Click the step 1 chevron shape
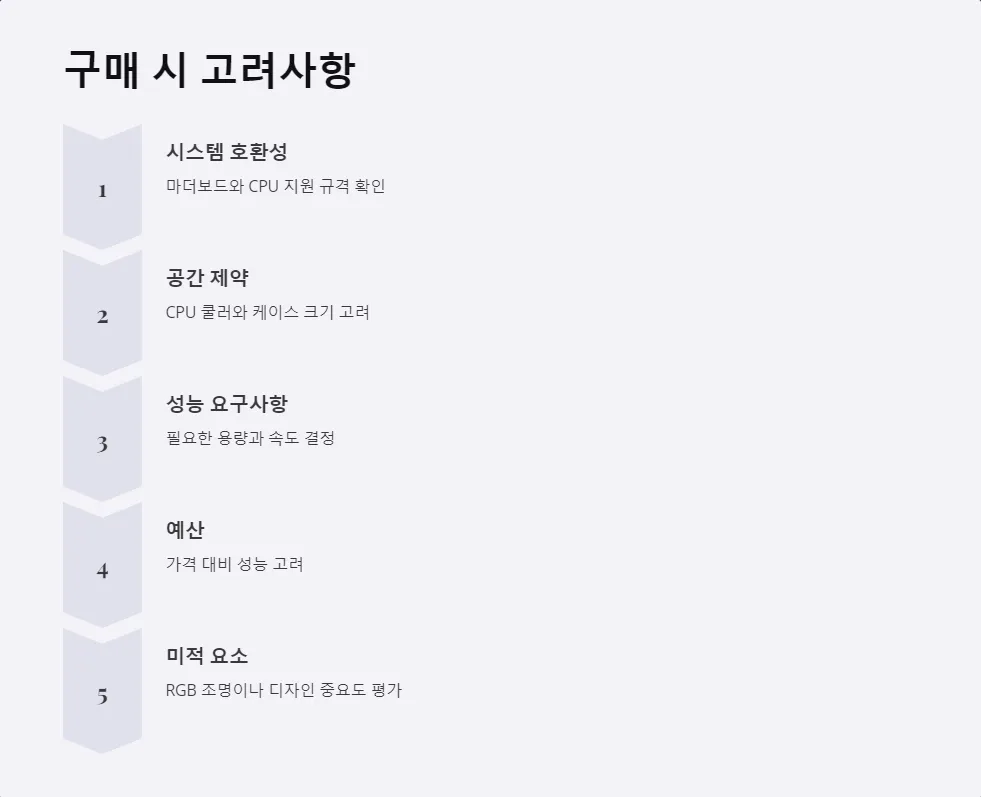The width and height of the screenshot is (981, 797). (x=102, y=187)
